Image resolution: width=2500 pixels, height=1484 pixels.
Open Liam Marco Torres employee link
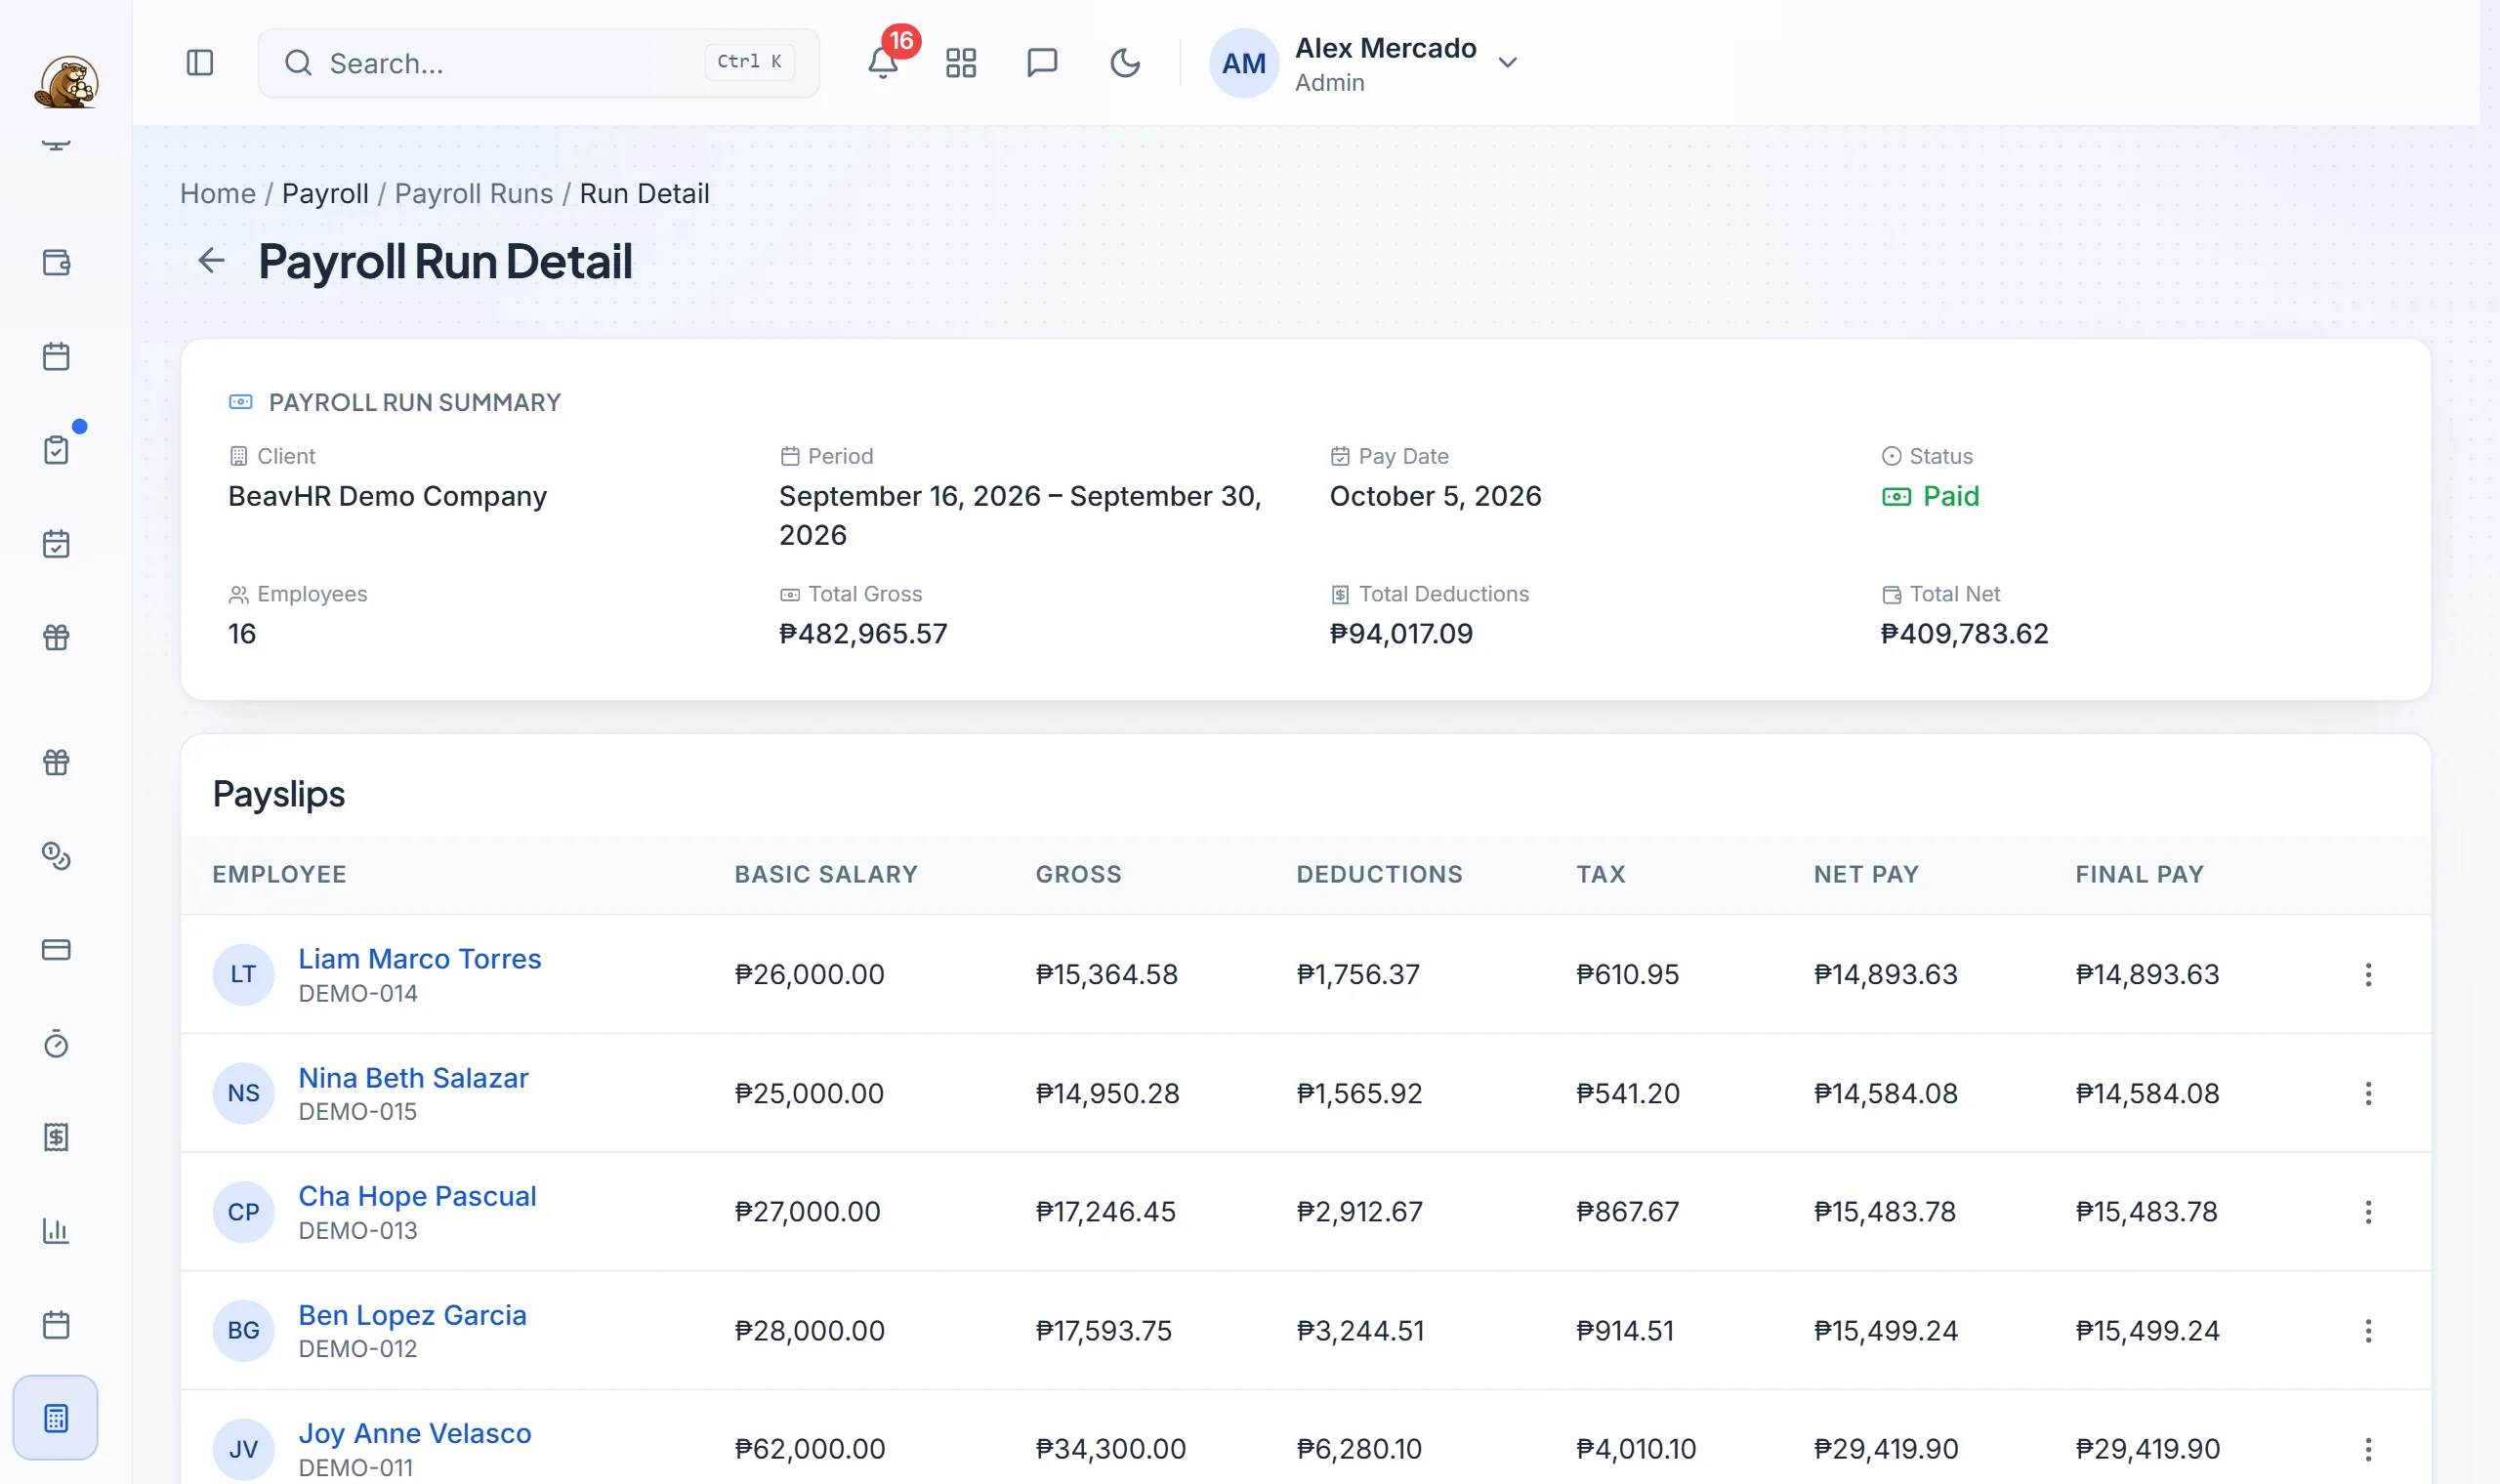pos(420,958)
